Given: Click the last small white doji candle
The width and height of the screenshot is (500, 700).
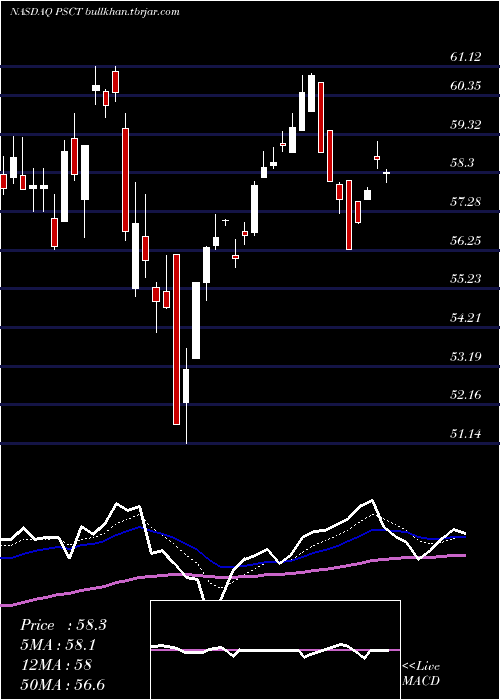Looking at the screenshot, I should (x=387, y=173).
